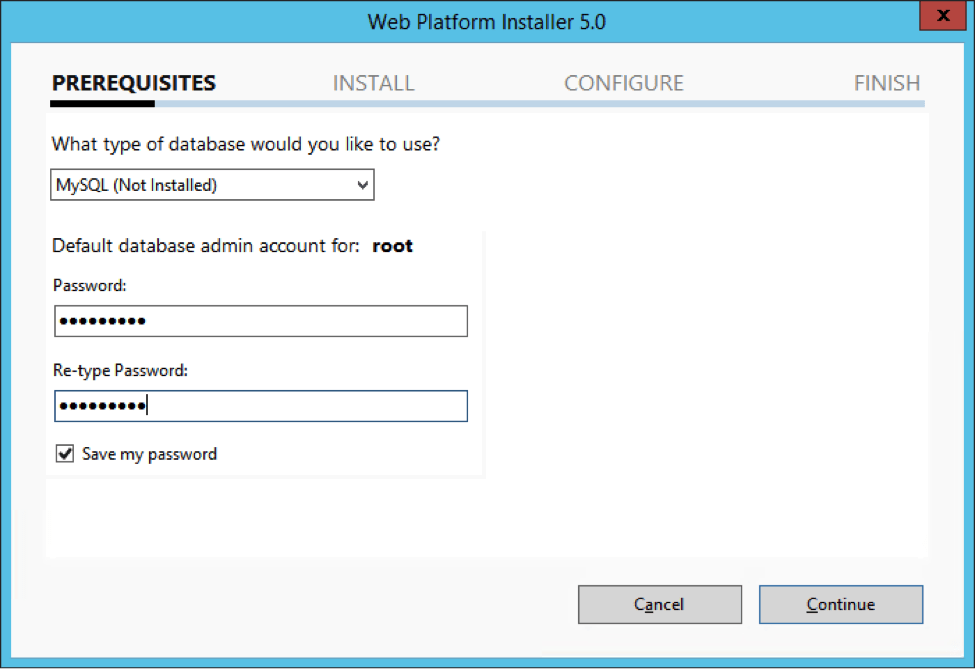Click the Password input field
This screenshot has width=975, height=669.
click(x=260, y=320)
